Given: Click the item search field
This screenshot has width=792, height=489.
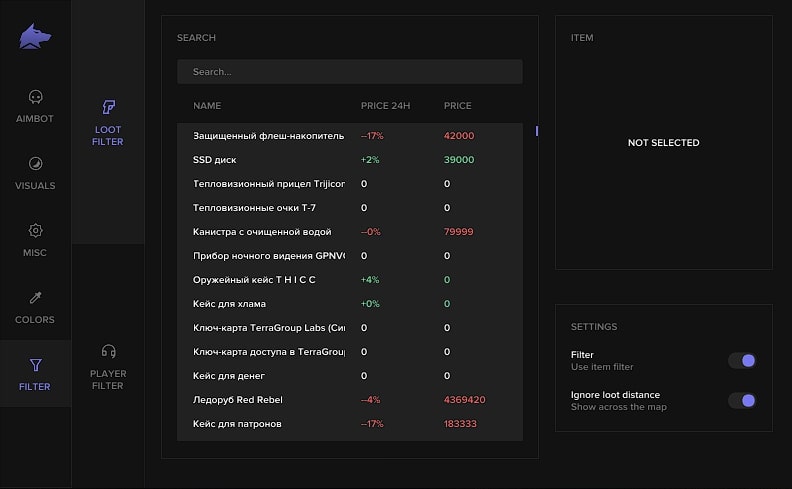Looking at the screenshot, I should (x=349, y=72).
